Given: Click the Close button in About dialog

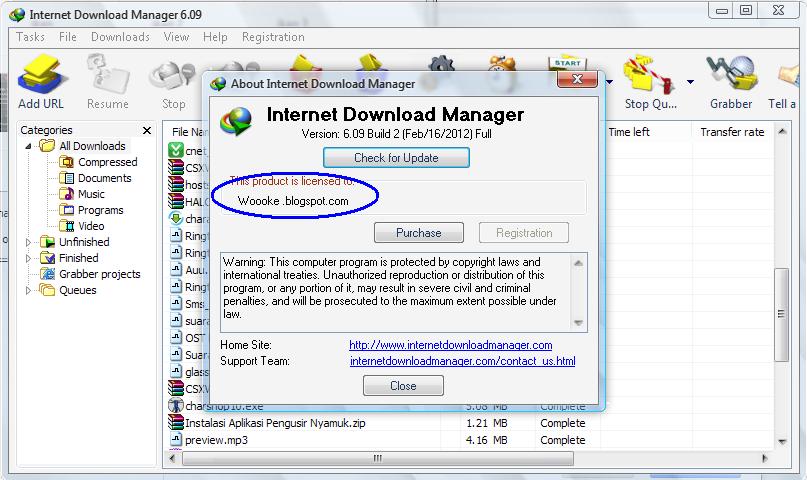Looking at the screenshot, I should (403, 385).
